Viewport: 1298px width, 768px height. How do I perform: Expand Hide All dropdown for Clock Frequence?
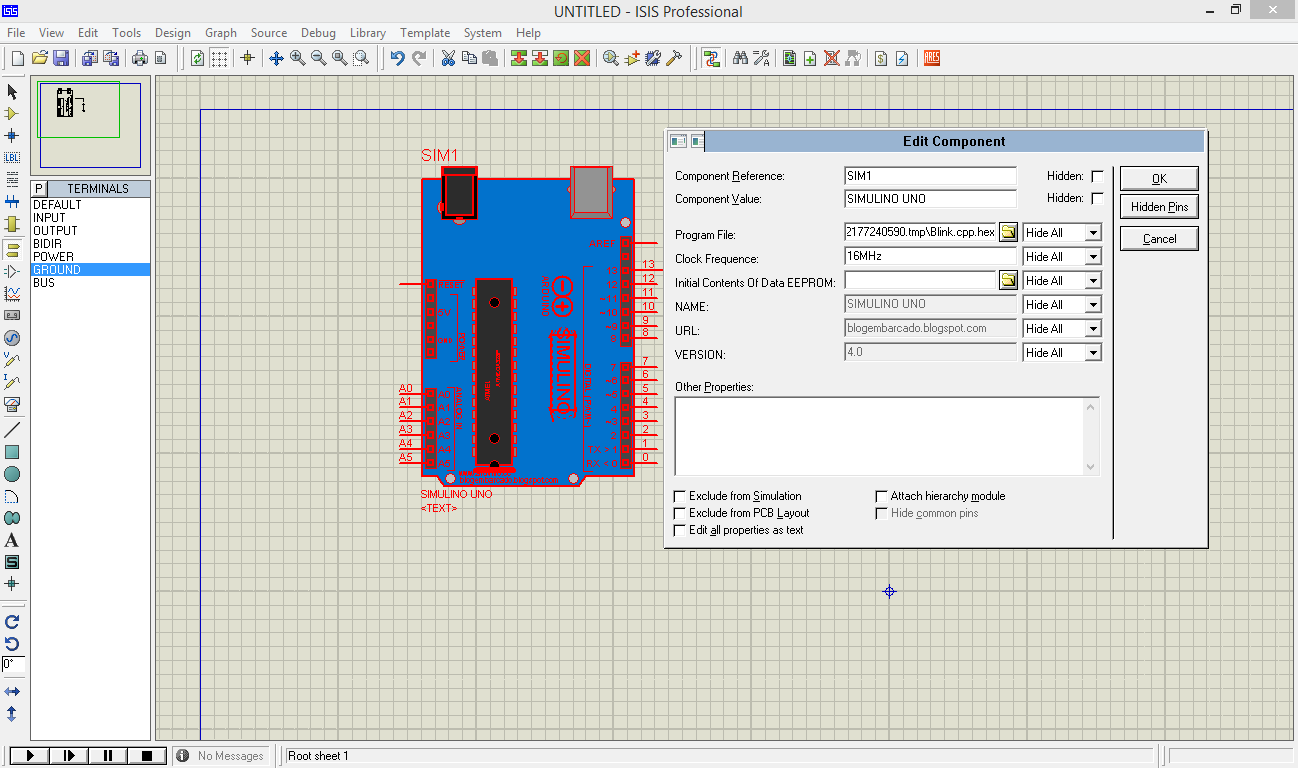coord(1092,257)
